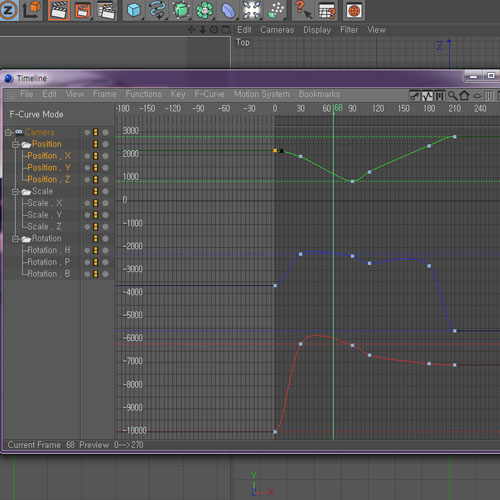Click the Timeline magnifier zoom icon
Viewport: 500px width, 500px height.
click(452, 96)
